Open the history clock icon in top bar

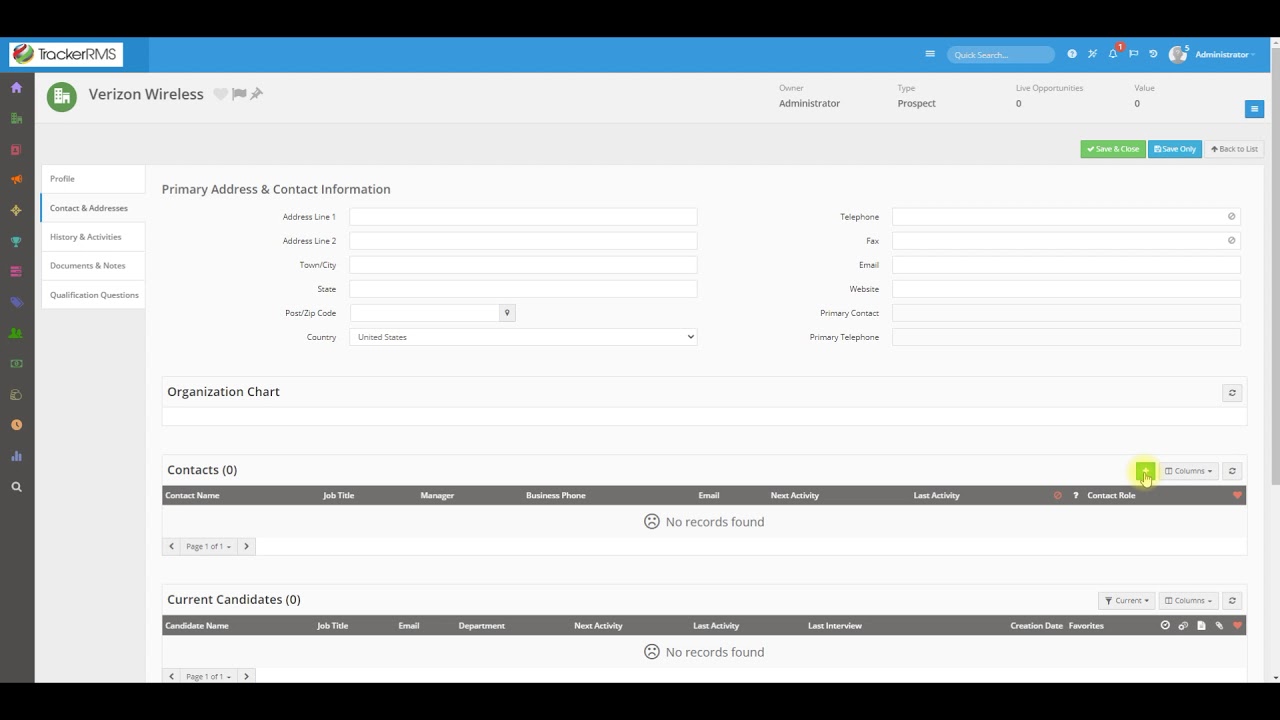1153,54
